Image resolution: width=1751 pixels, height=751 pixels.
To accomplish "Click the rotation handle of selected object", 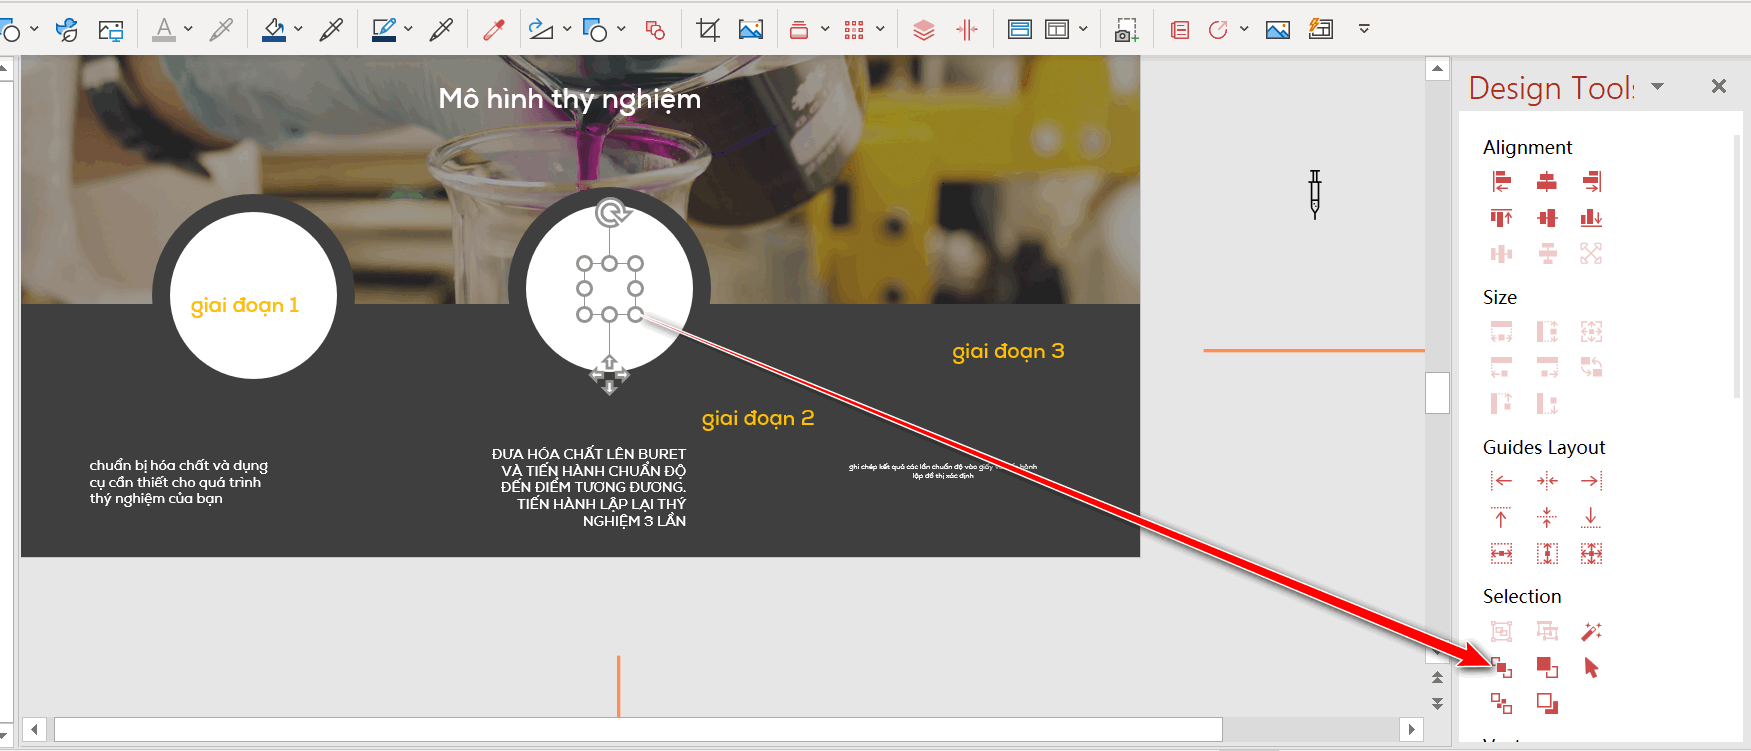I will pos(612,213).
